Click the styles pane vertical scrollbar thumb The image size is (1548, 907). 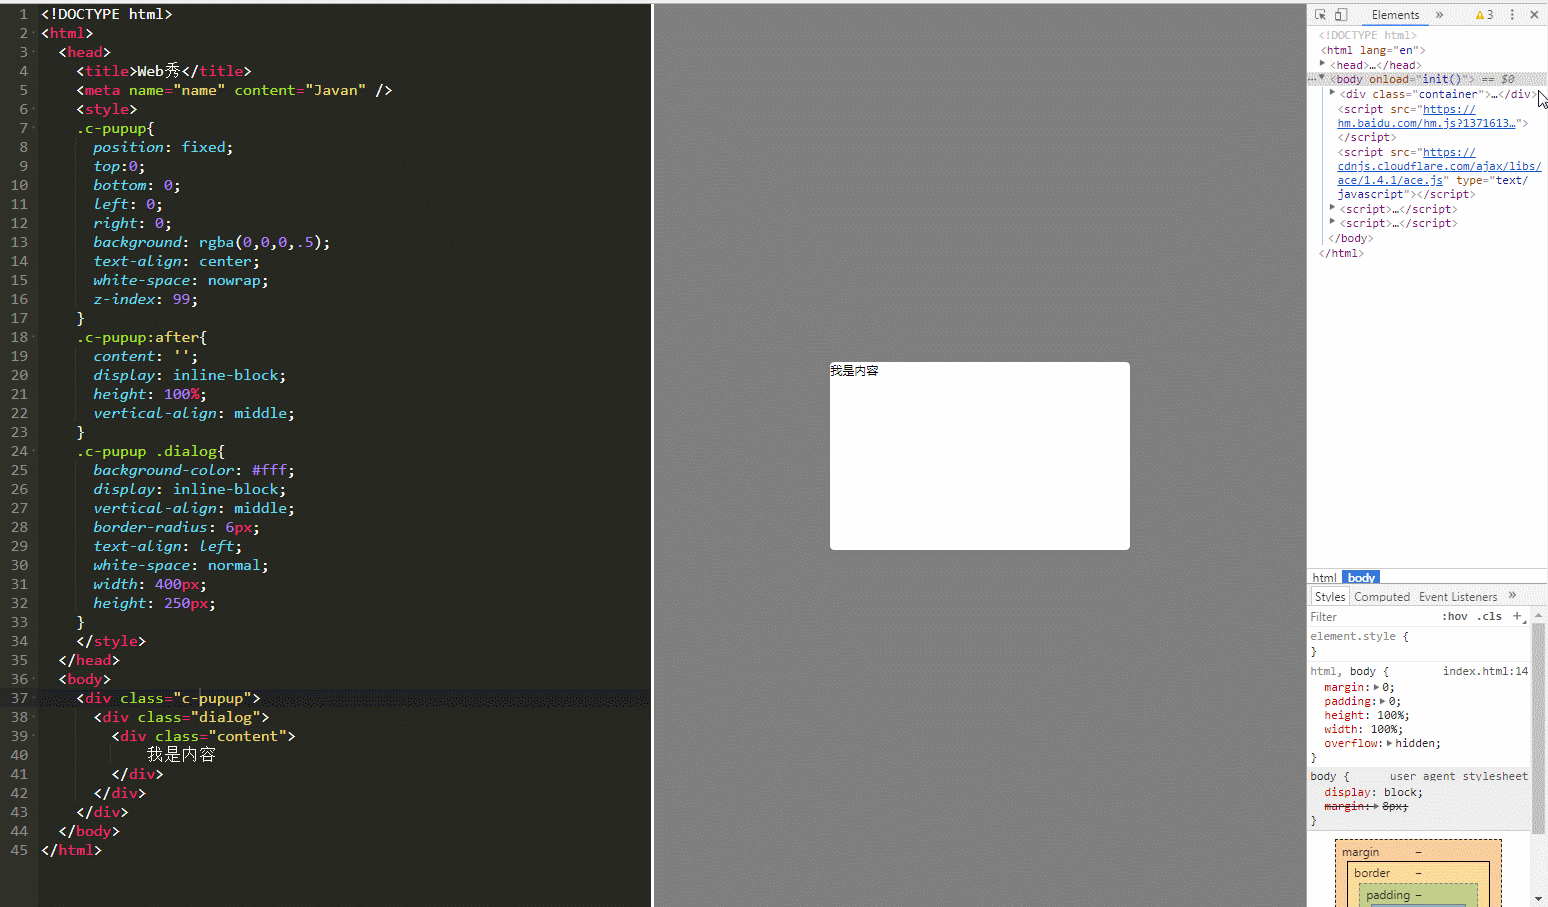coord(1538,727)
